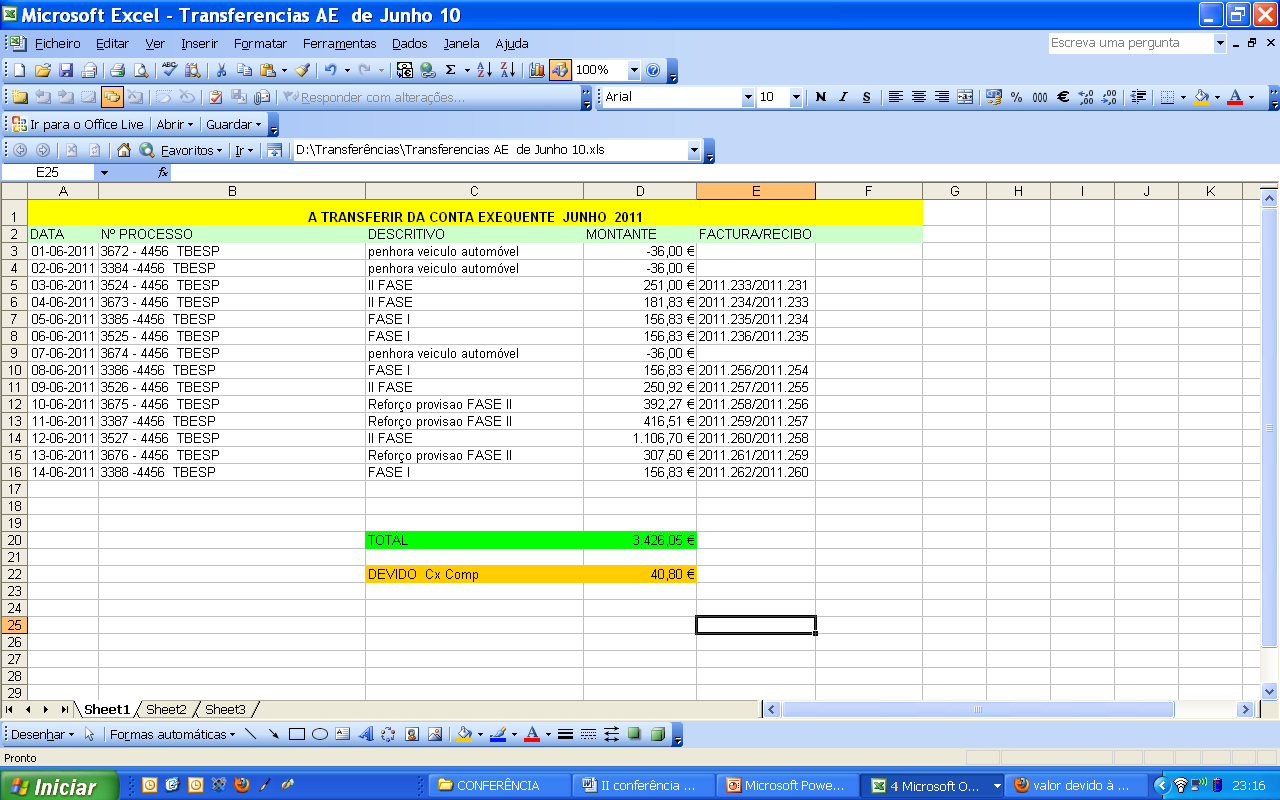1280x800 pixels.
Task: Toggle underline (S) formatting
Action: pos(866,97)
